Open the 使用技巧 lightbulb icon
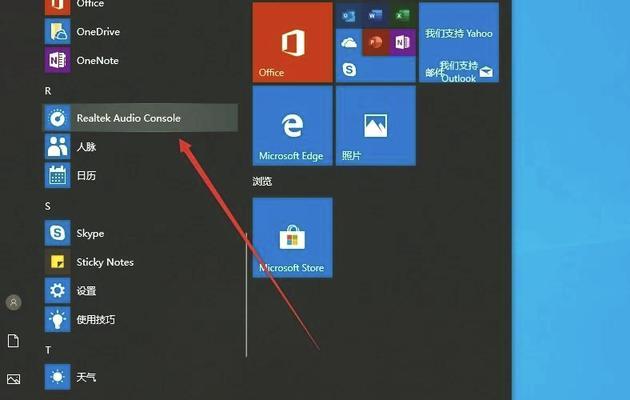This screenshot has height=400, width=630. [57, 319]
